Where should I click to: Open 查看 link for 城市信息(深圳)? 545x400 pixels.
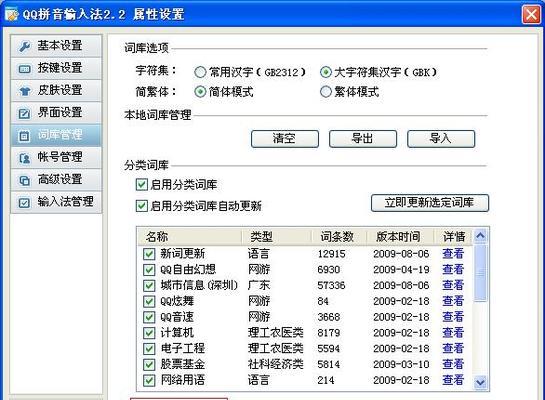(453, 285)
